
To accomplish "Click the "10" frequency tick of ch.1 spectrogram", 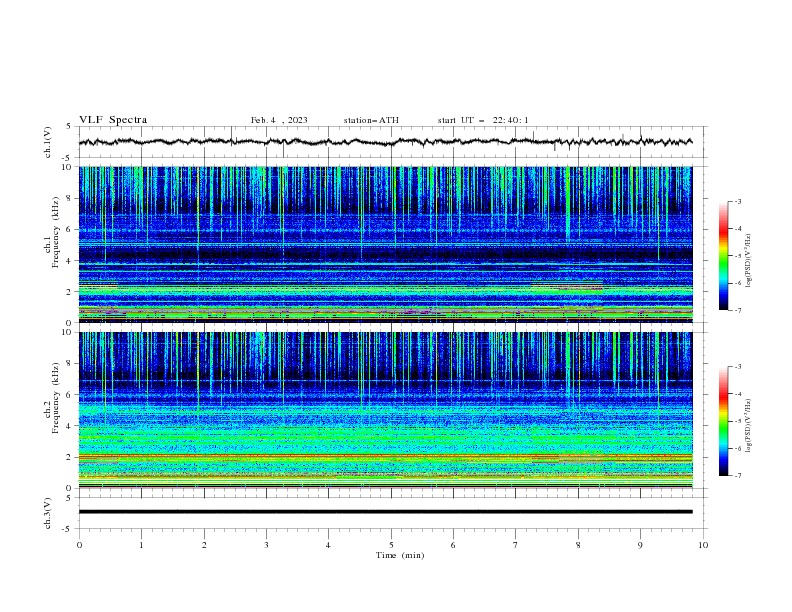I will pos(67,167).
